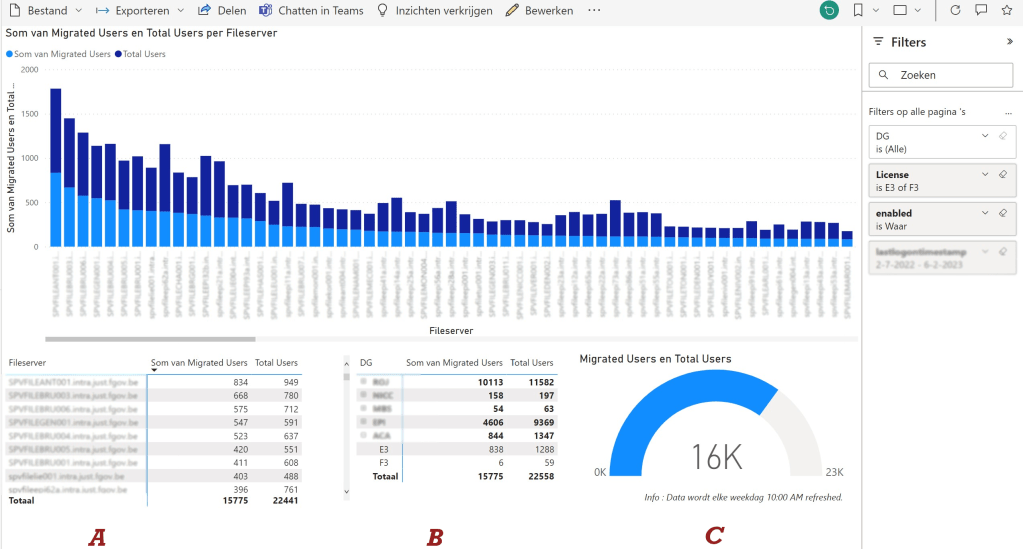
Task: Clear the License filter with eraser
Action: [1003, 174]
